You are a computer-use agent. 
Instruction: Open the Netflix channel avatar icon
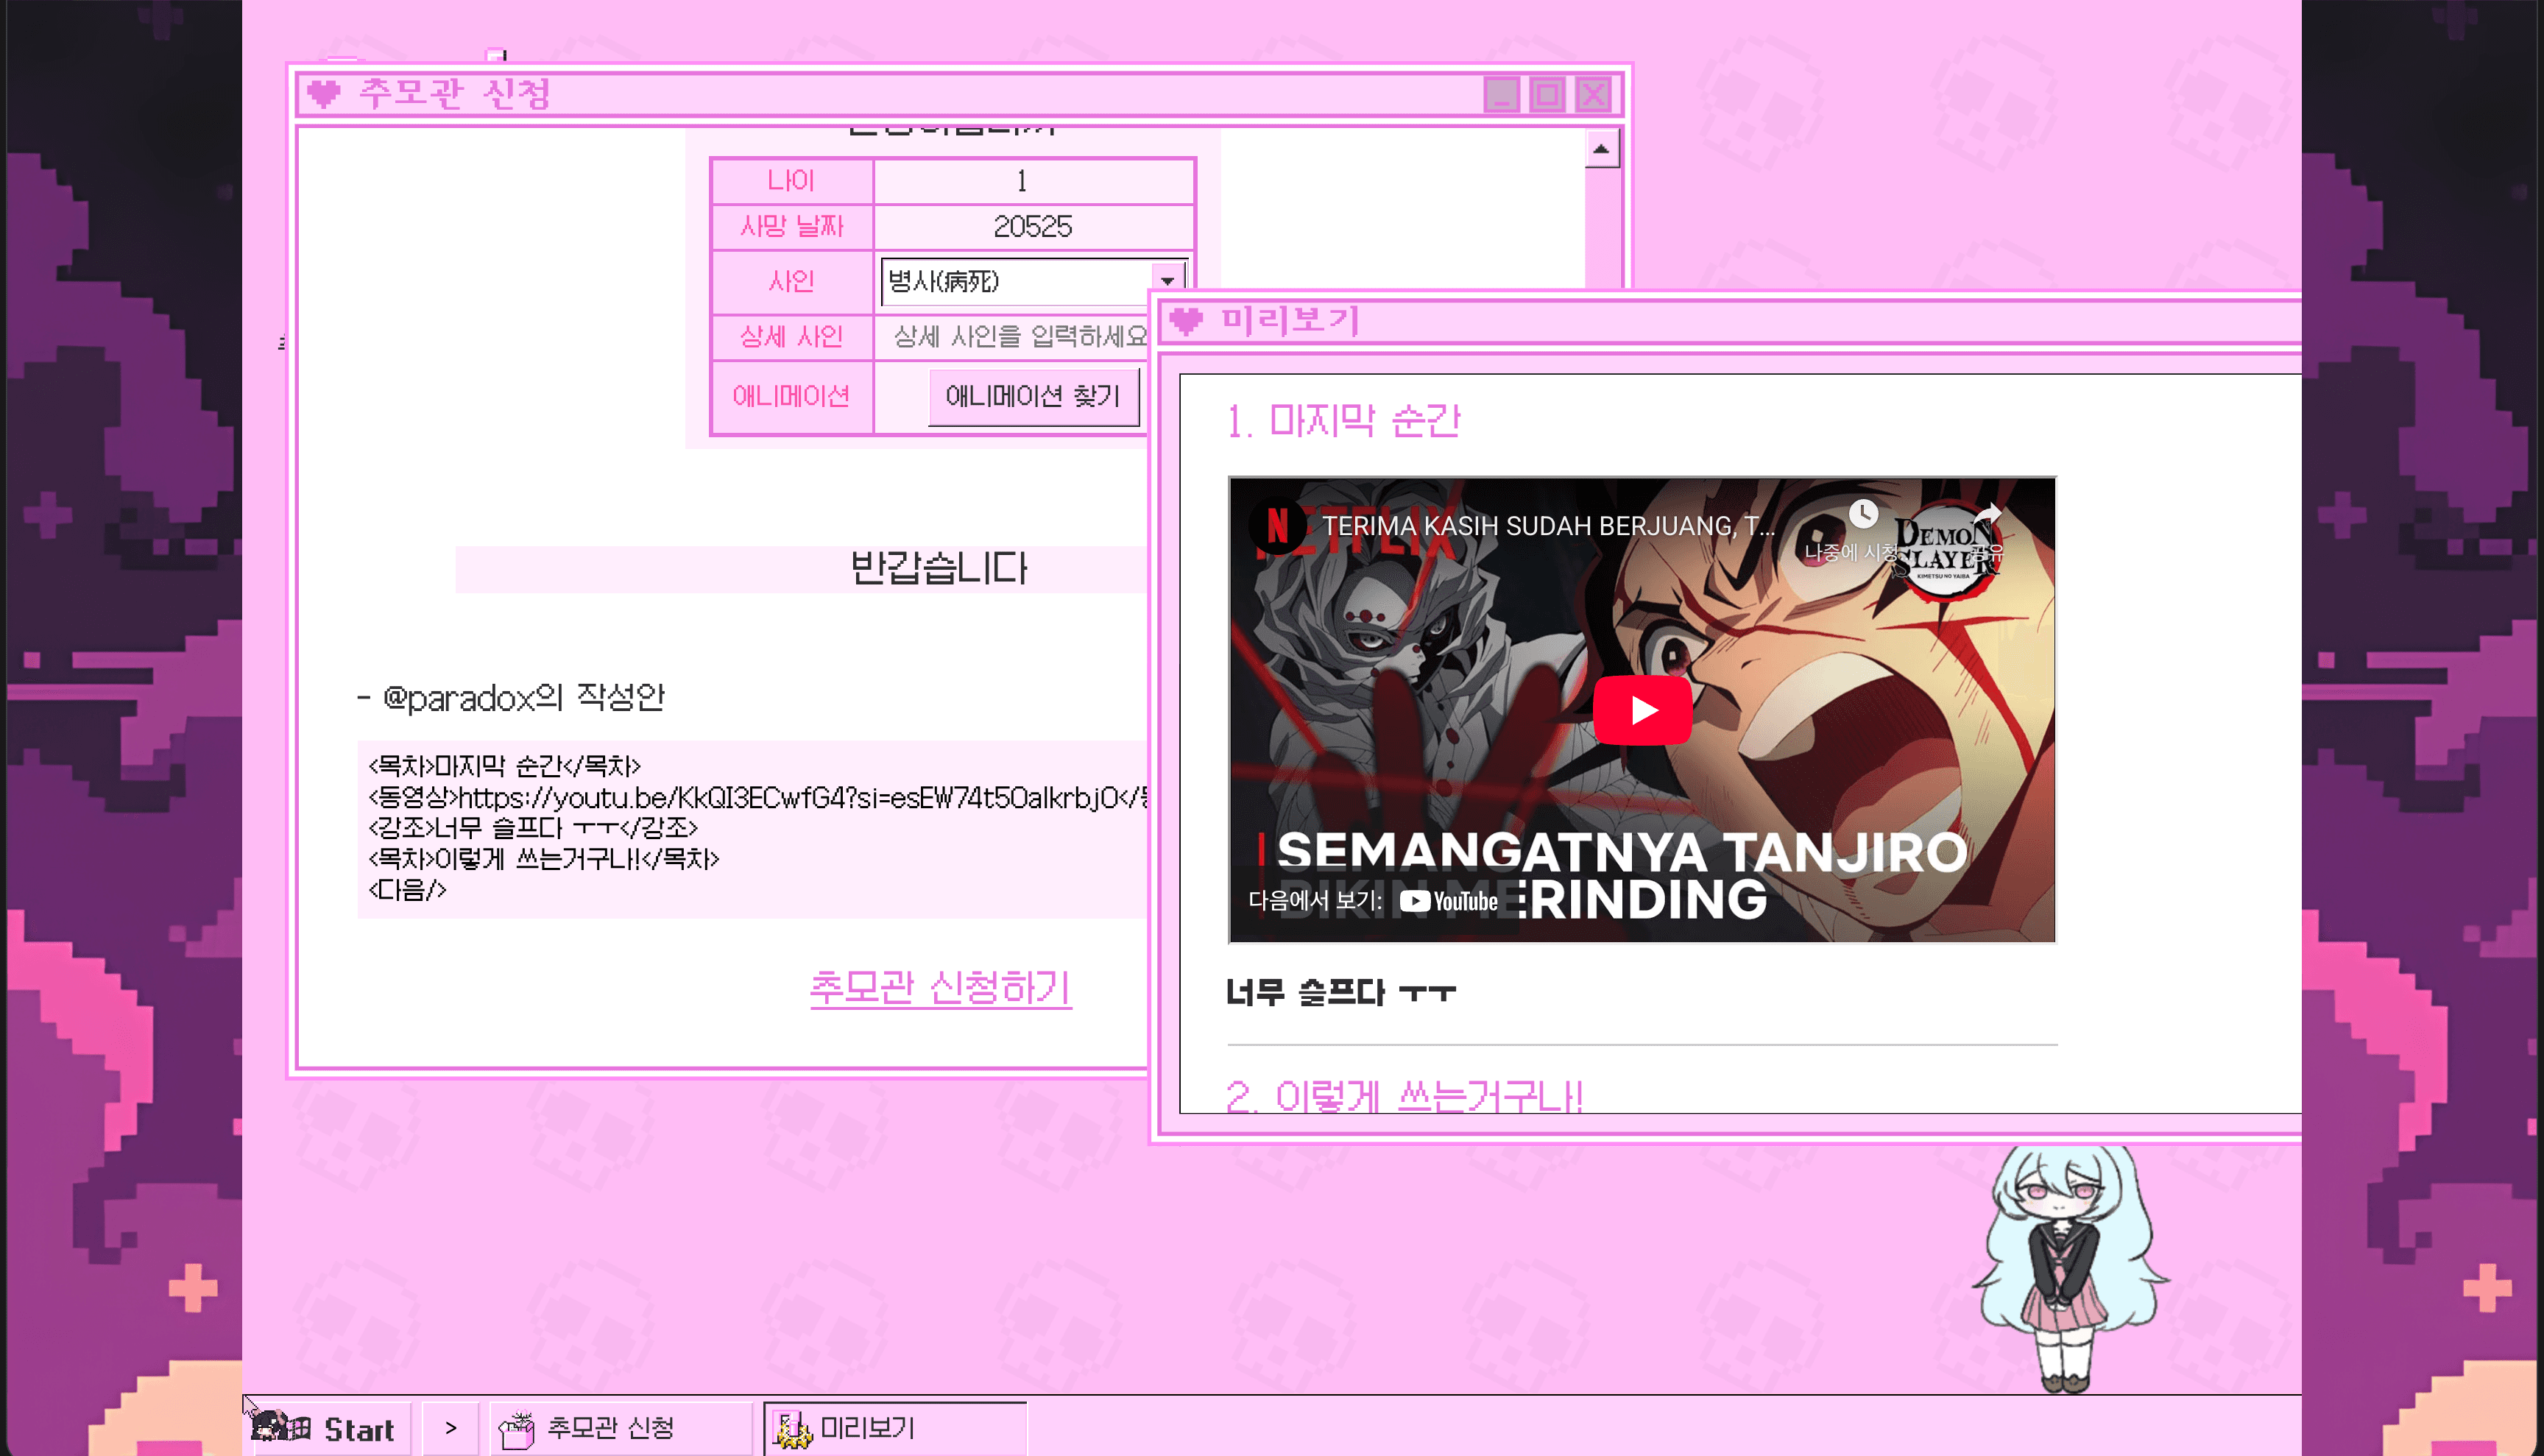tap(1277, 525)
